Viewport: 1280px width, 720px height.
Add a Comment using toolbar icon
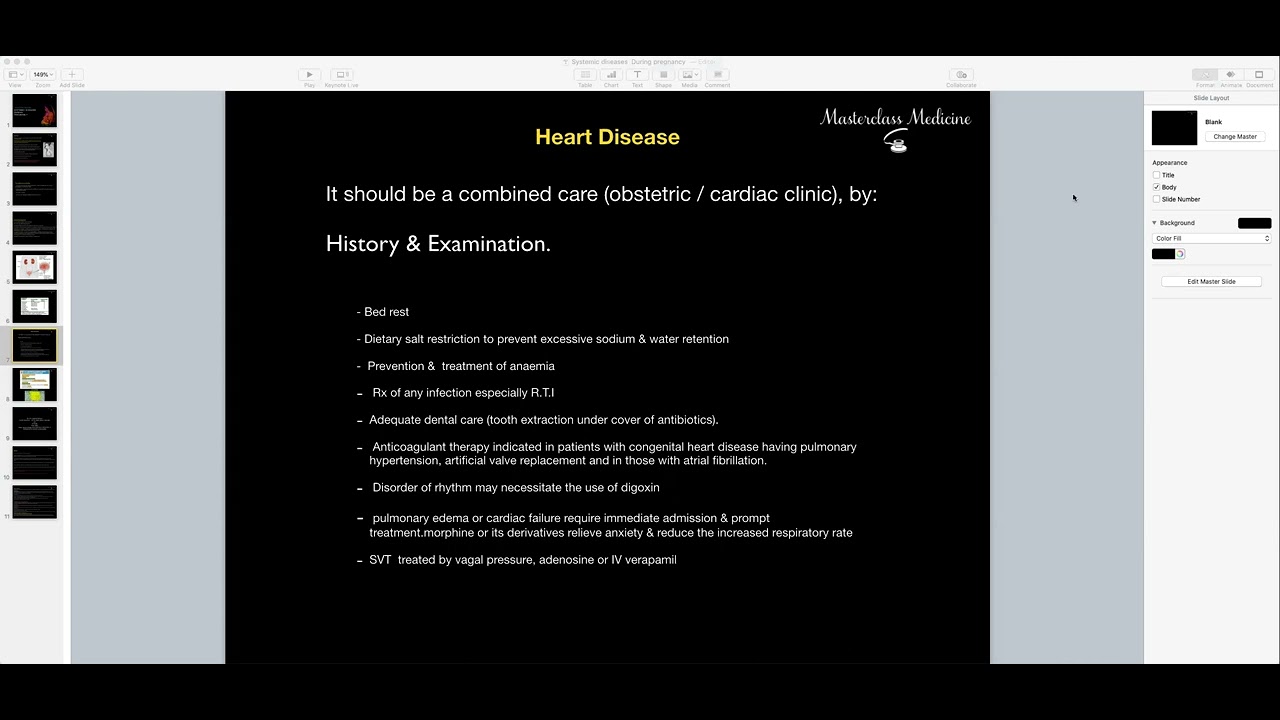pyautogui.click(x=717, y=74)
